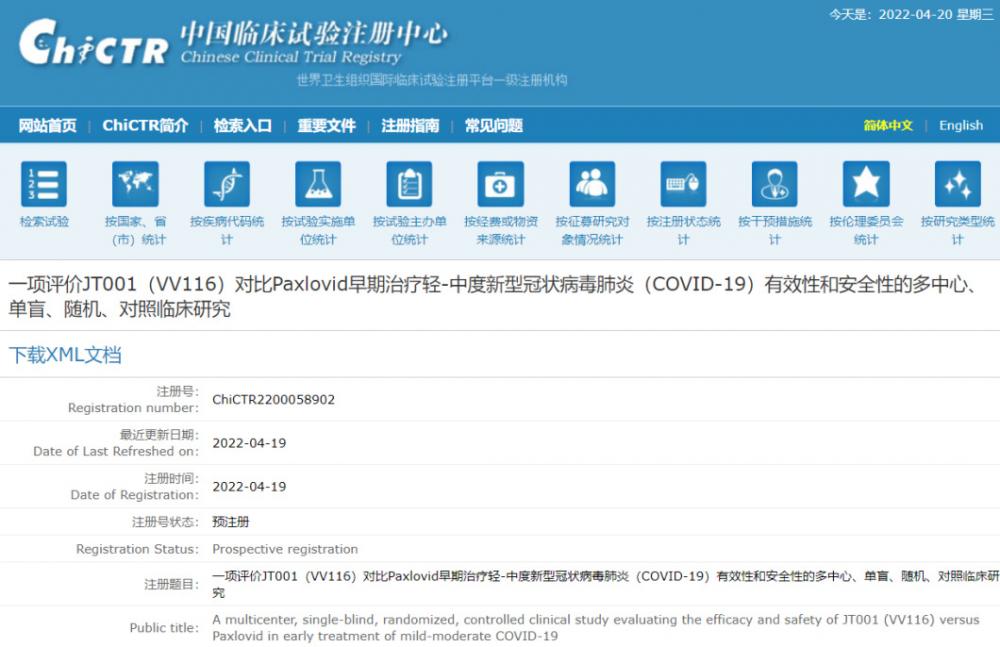The width and height of the screenshot is (1000, 647).
Task: Click the flask trial site statistics icon
Action: tap(318, 184)
